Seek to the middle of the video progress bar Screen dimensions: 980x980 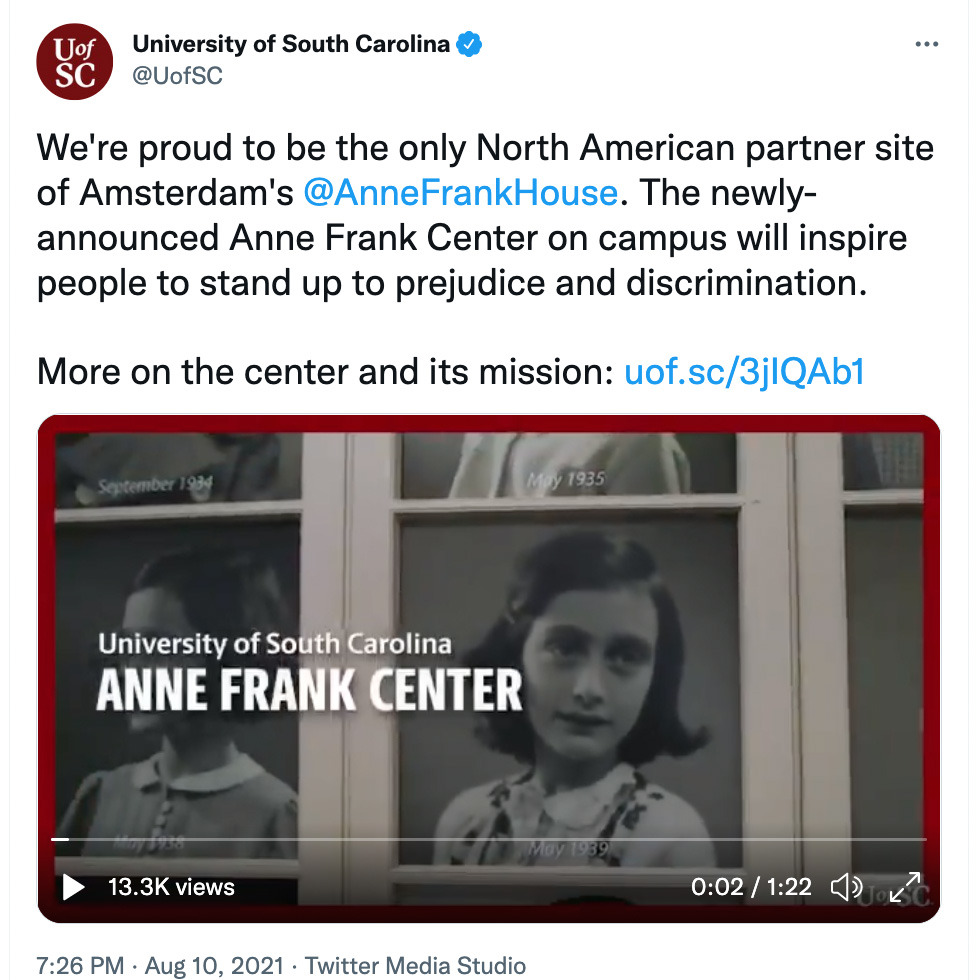point(489,839)
